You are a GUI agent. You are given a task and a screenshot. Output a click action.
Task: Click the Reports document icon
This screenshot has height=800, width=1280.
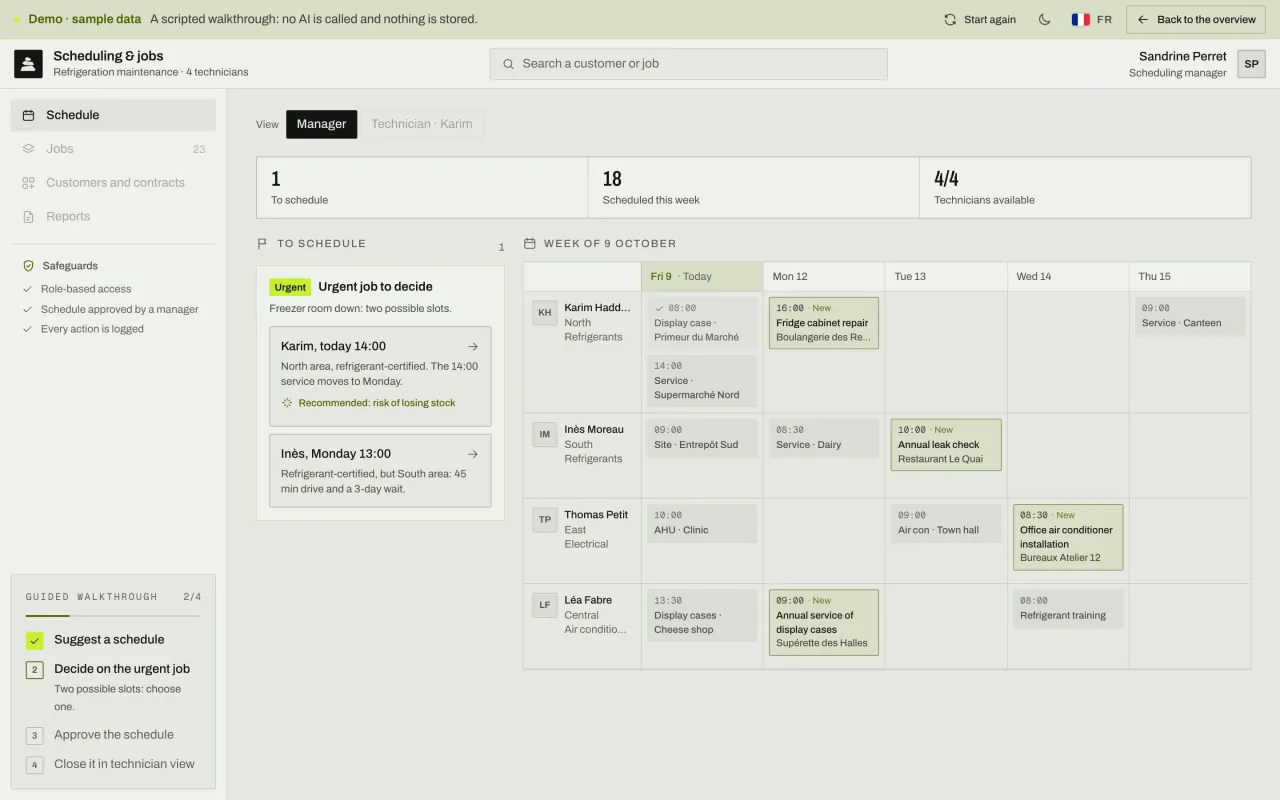click(28, 217)
